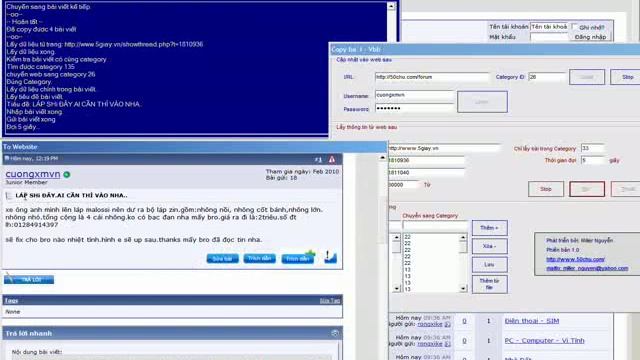The image size is (640, 360).
Task: Click the Password field in the Copy bài window
Action: tap(414, 109)
